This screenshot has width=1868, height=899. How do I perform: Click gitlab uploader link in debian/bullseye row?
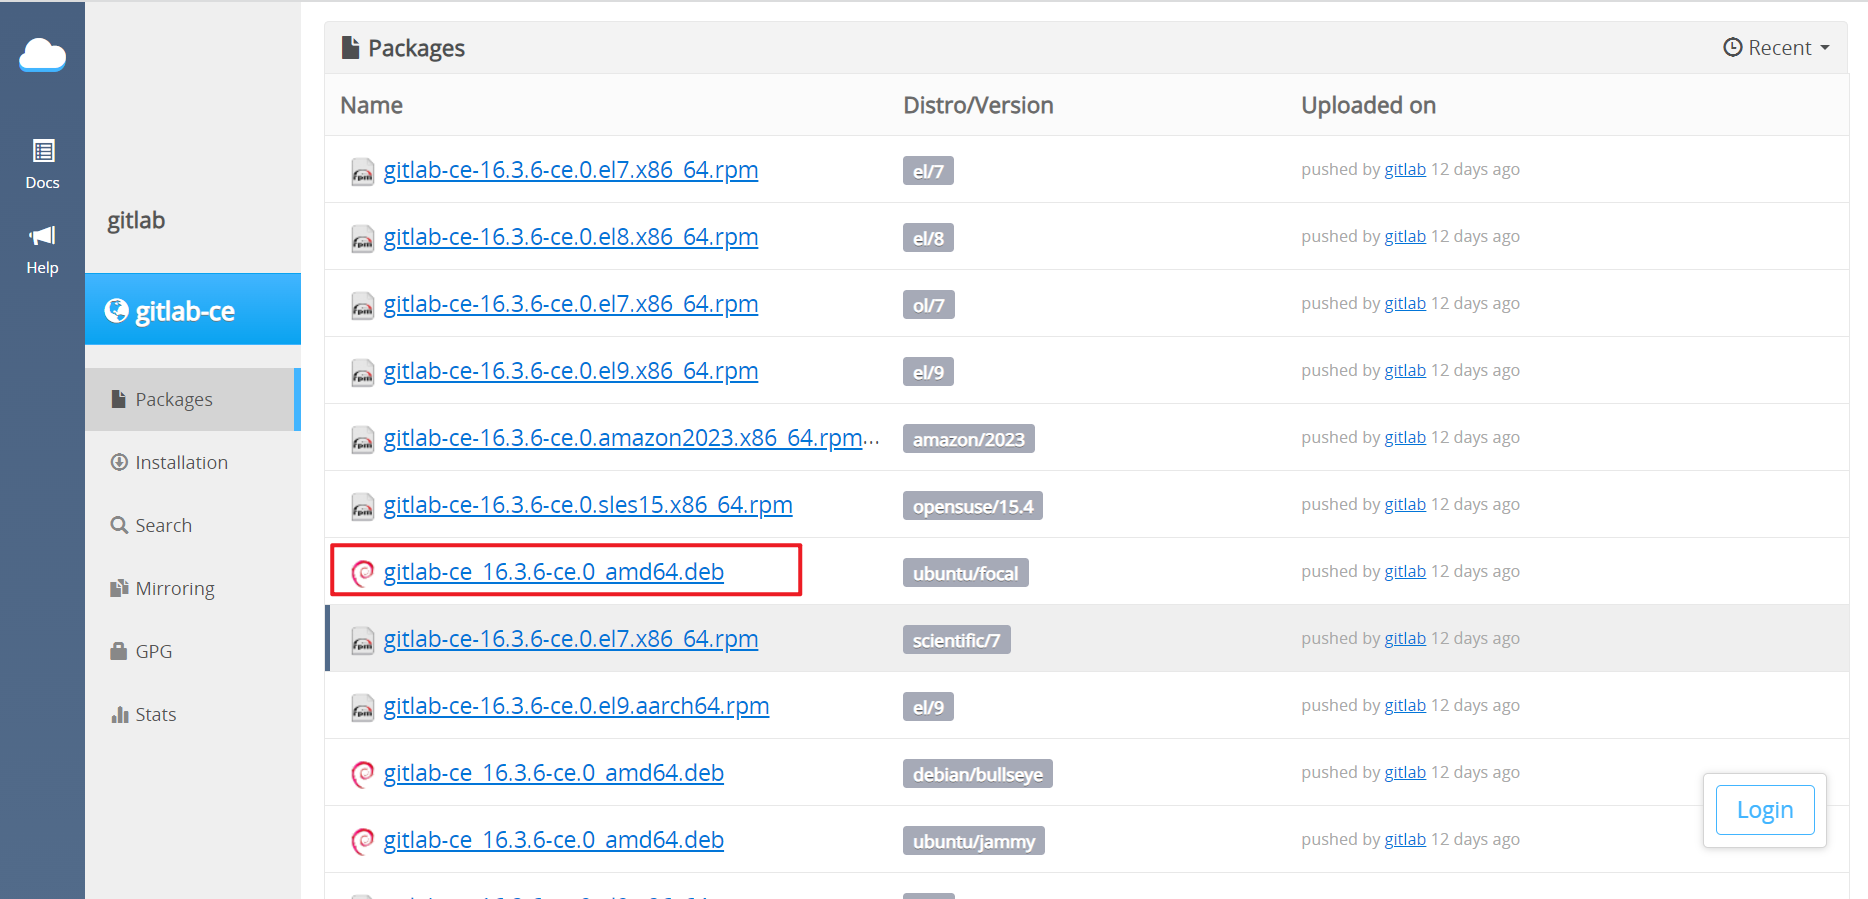tap(1405, 772)
